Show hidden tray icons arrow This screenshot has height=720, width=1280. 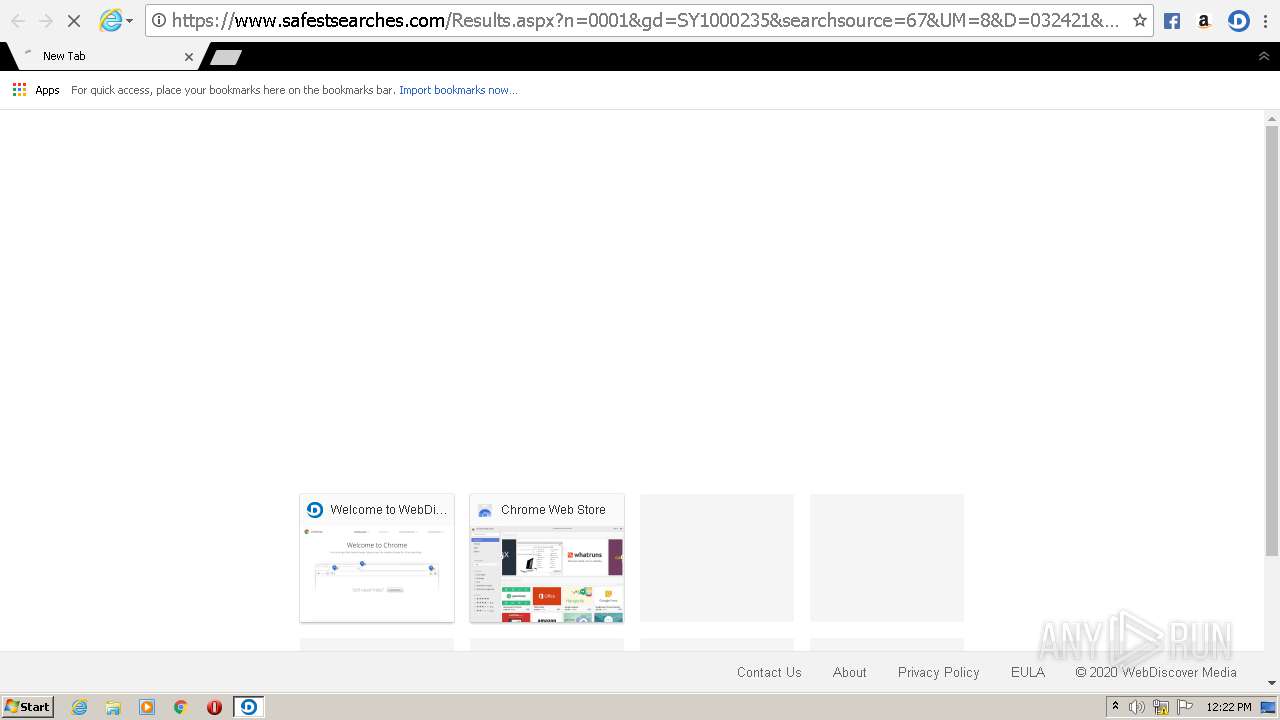click(1115, 707)
